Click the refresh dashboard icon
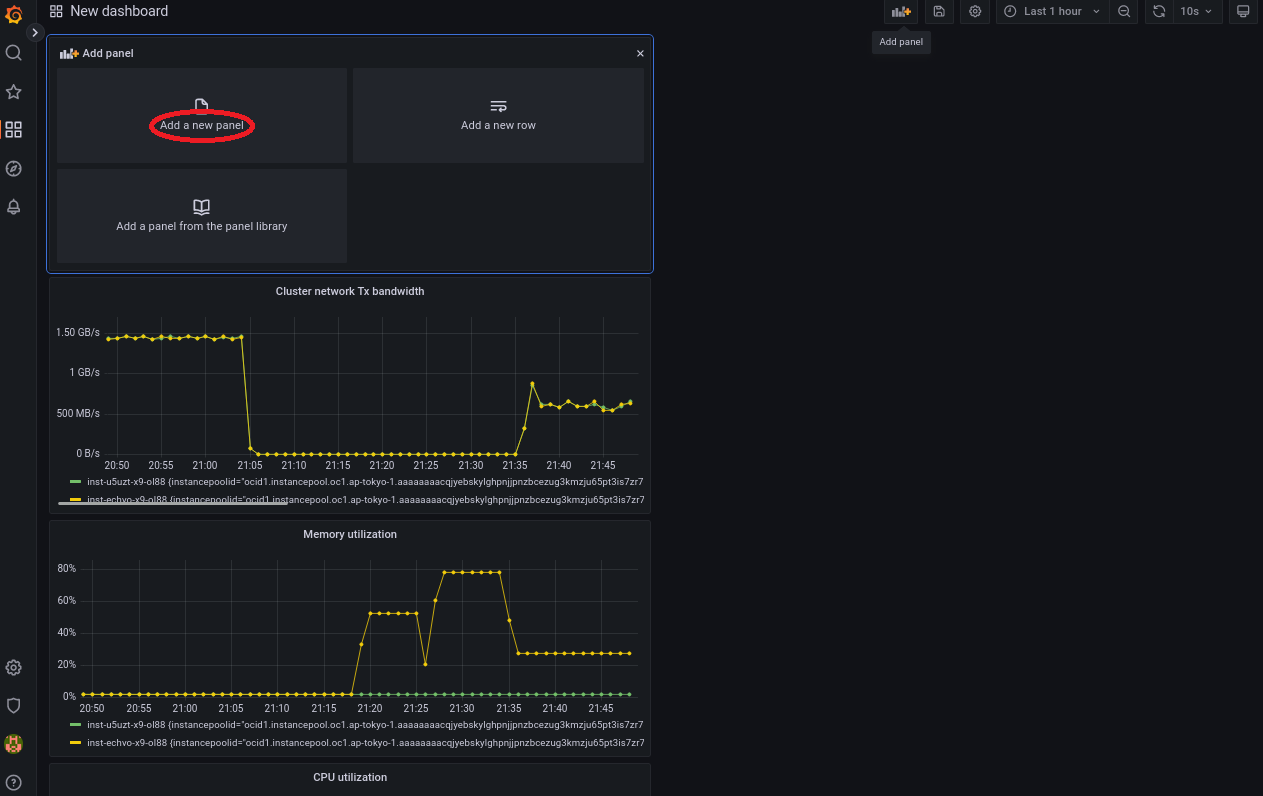Image resolution: width=1263 pixels, height=796 pixels. tap(1159, 12)
